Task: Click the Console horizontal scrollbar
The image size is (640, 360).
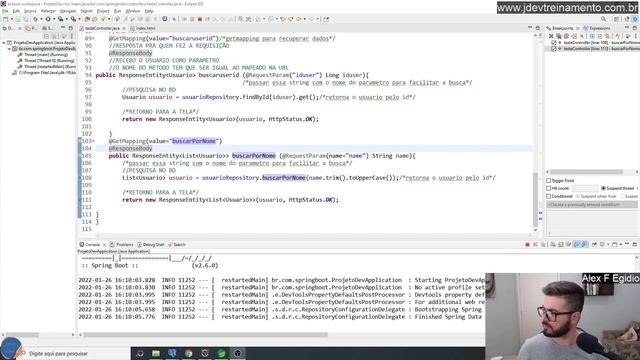Action: click(205, 335)
